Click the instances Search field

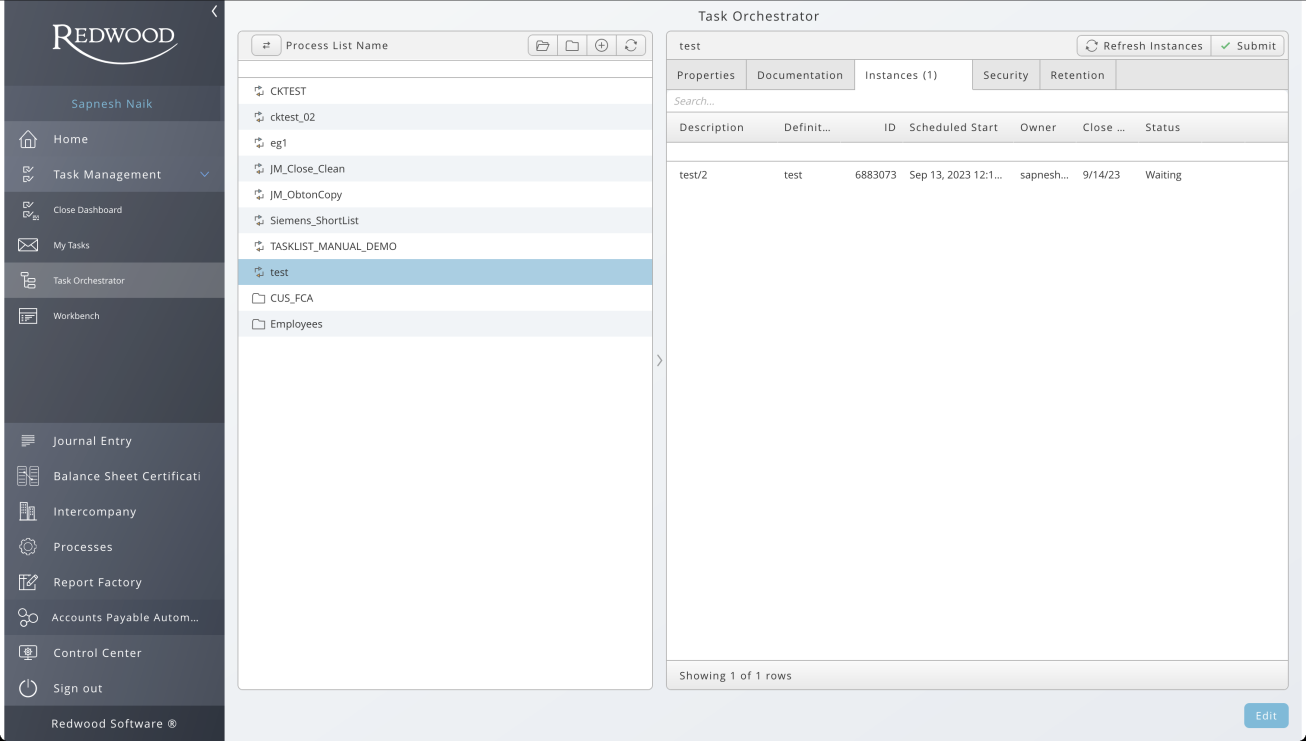click(977, 101)
